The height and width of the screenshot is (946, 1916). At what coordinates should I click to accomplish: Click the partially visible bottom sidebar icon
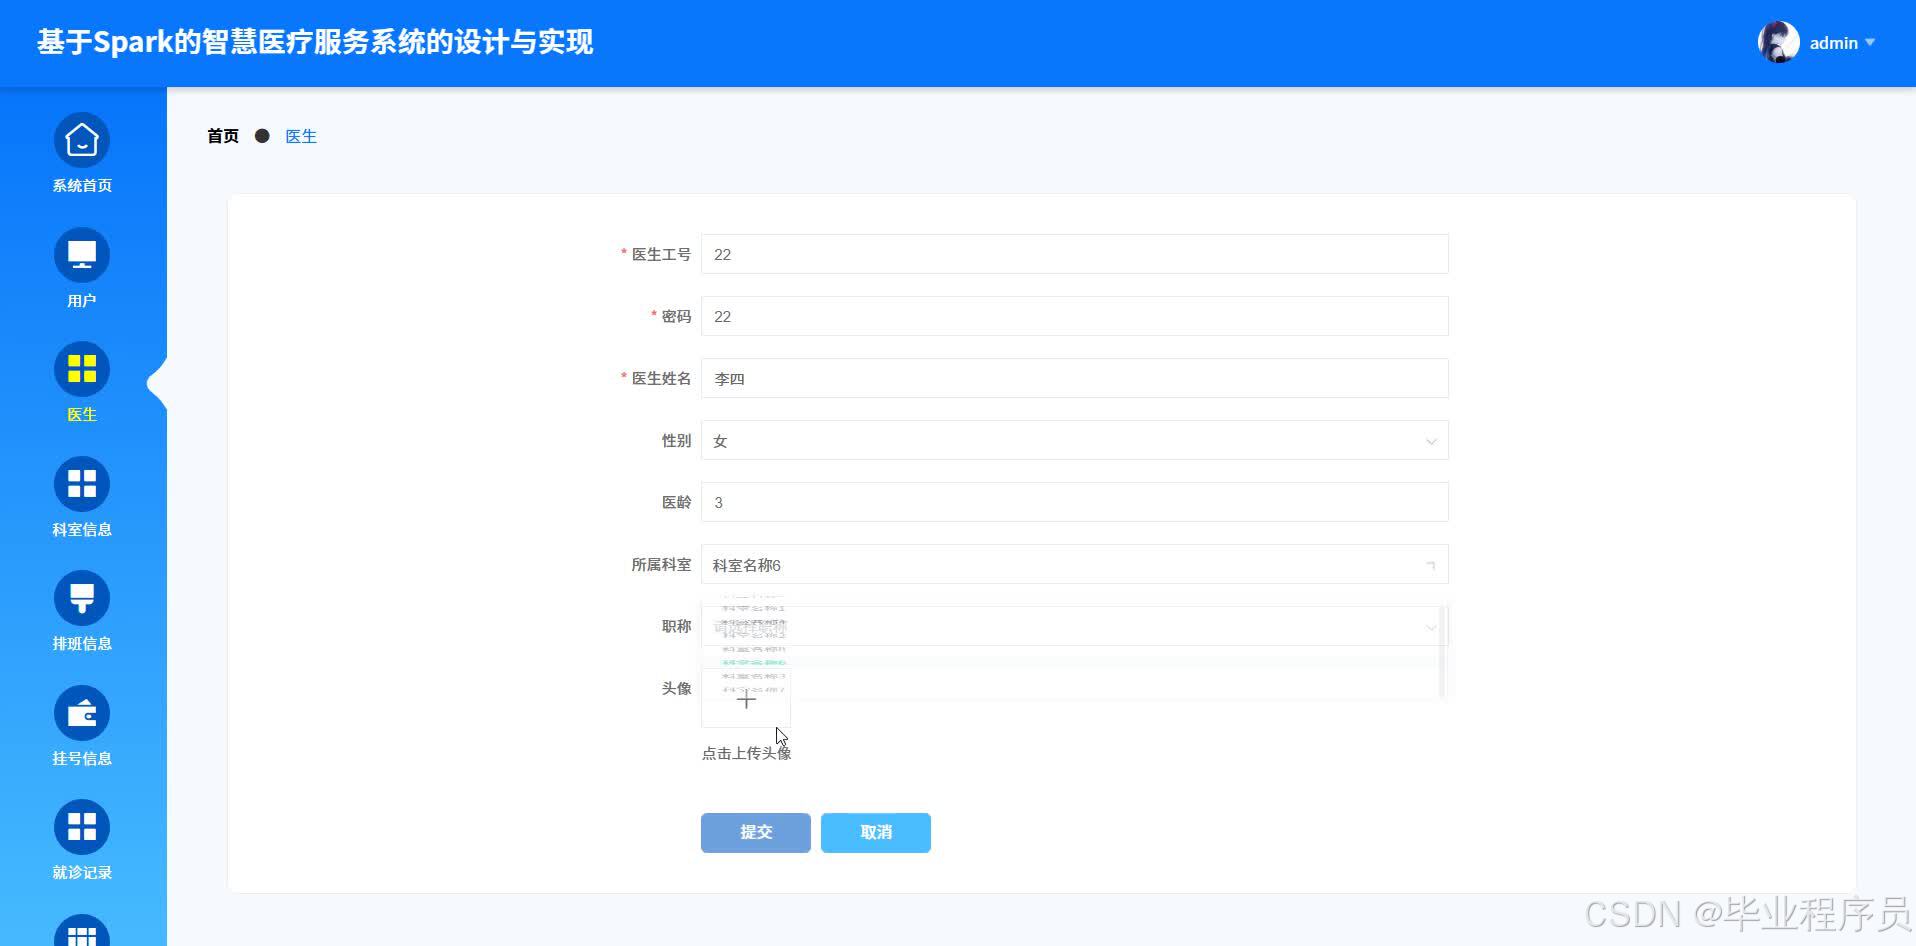pos(81,934)
